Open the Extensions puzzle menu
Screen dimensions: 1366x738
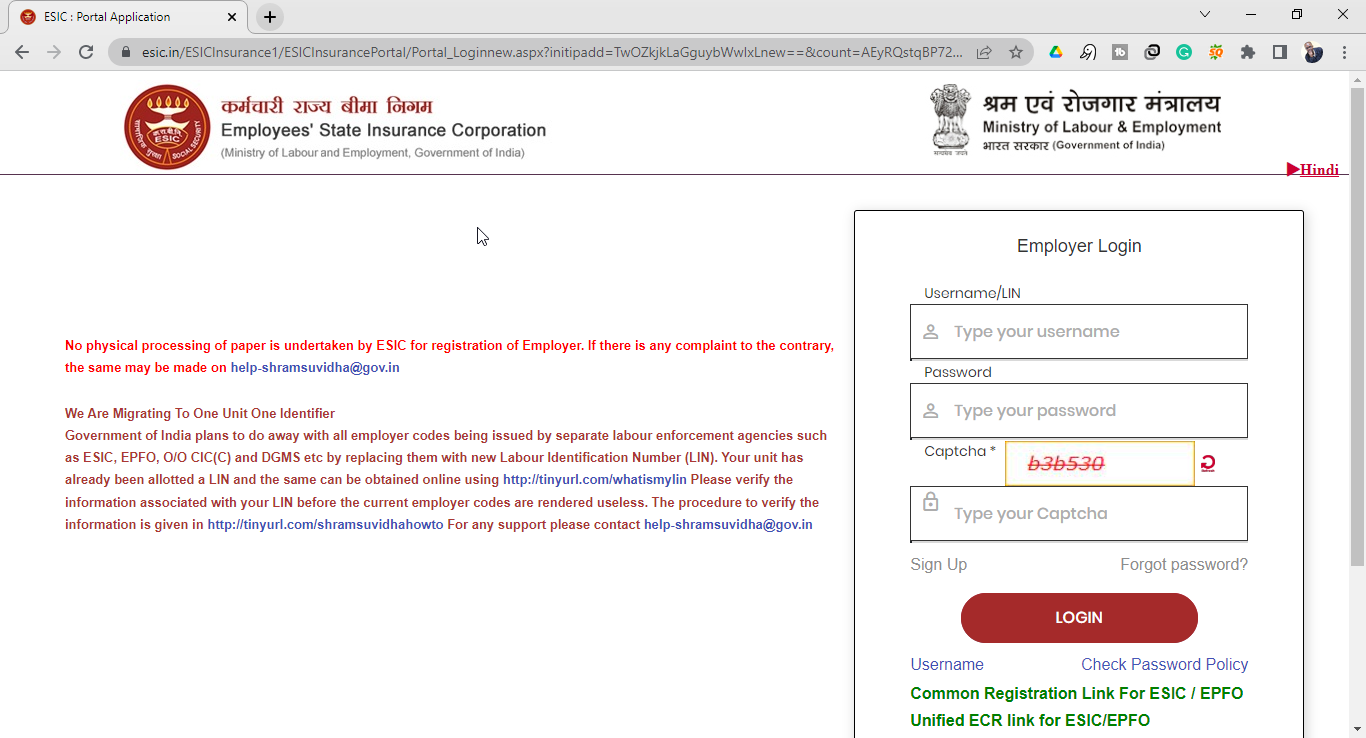(x=1248, y=52)
